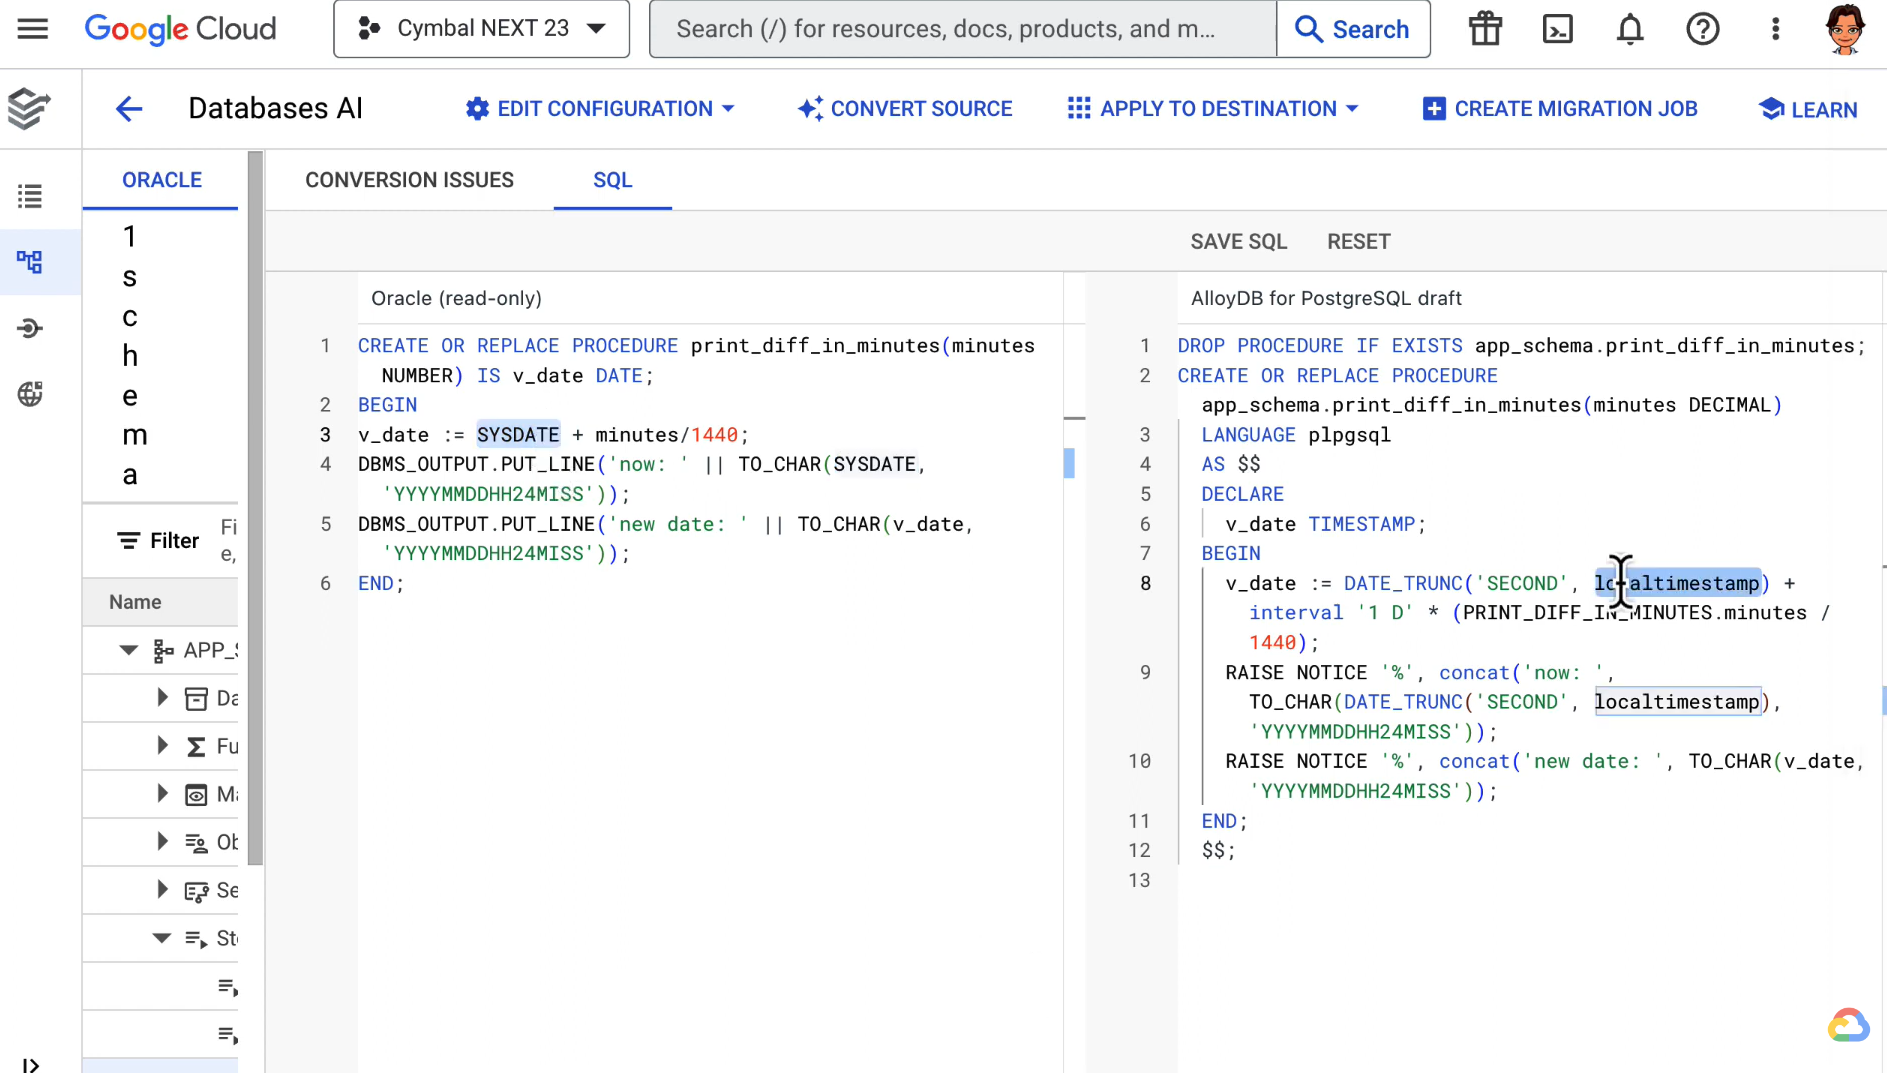
Task: Click the schema icon beside APP_
Action: click(x=163, y=651)
